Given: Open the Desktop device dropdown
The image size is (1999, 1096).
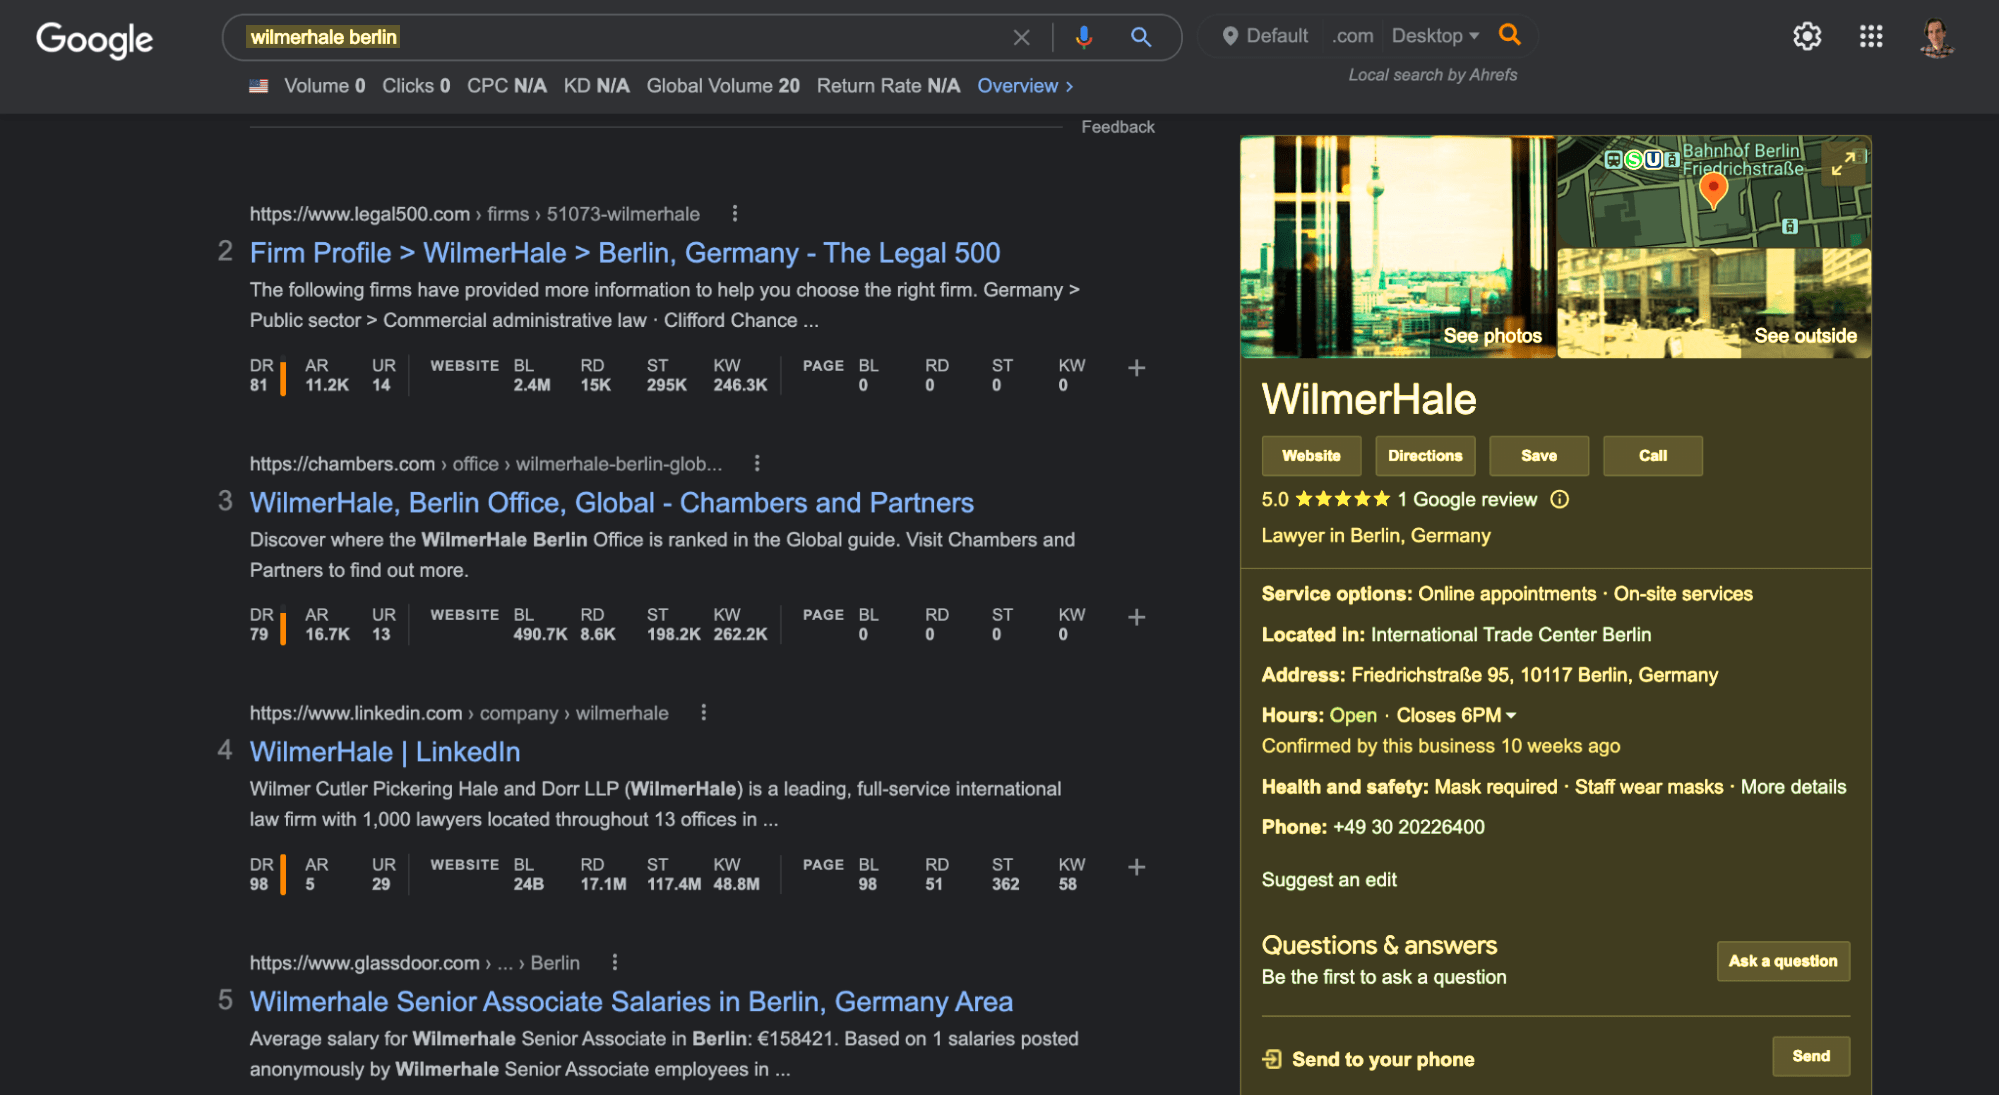Looking at the screenshot, I should pos(1435,35).
